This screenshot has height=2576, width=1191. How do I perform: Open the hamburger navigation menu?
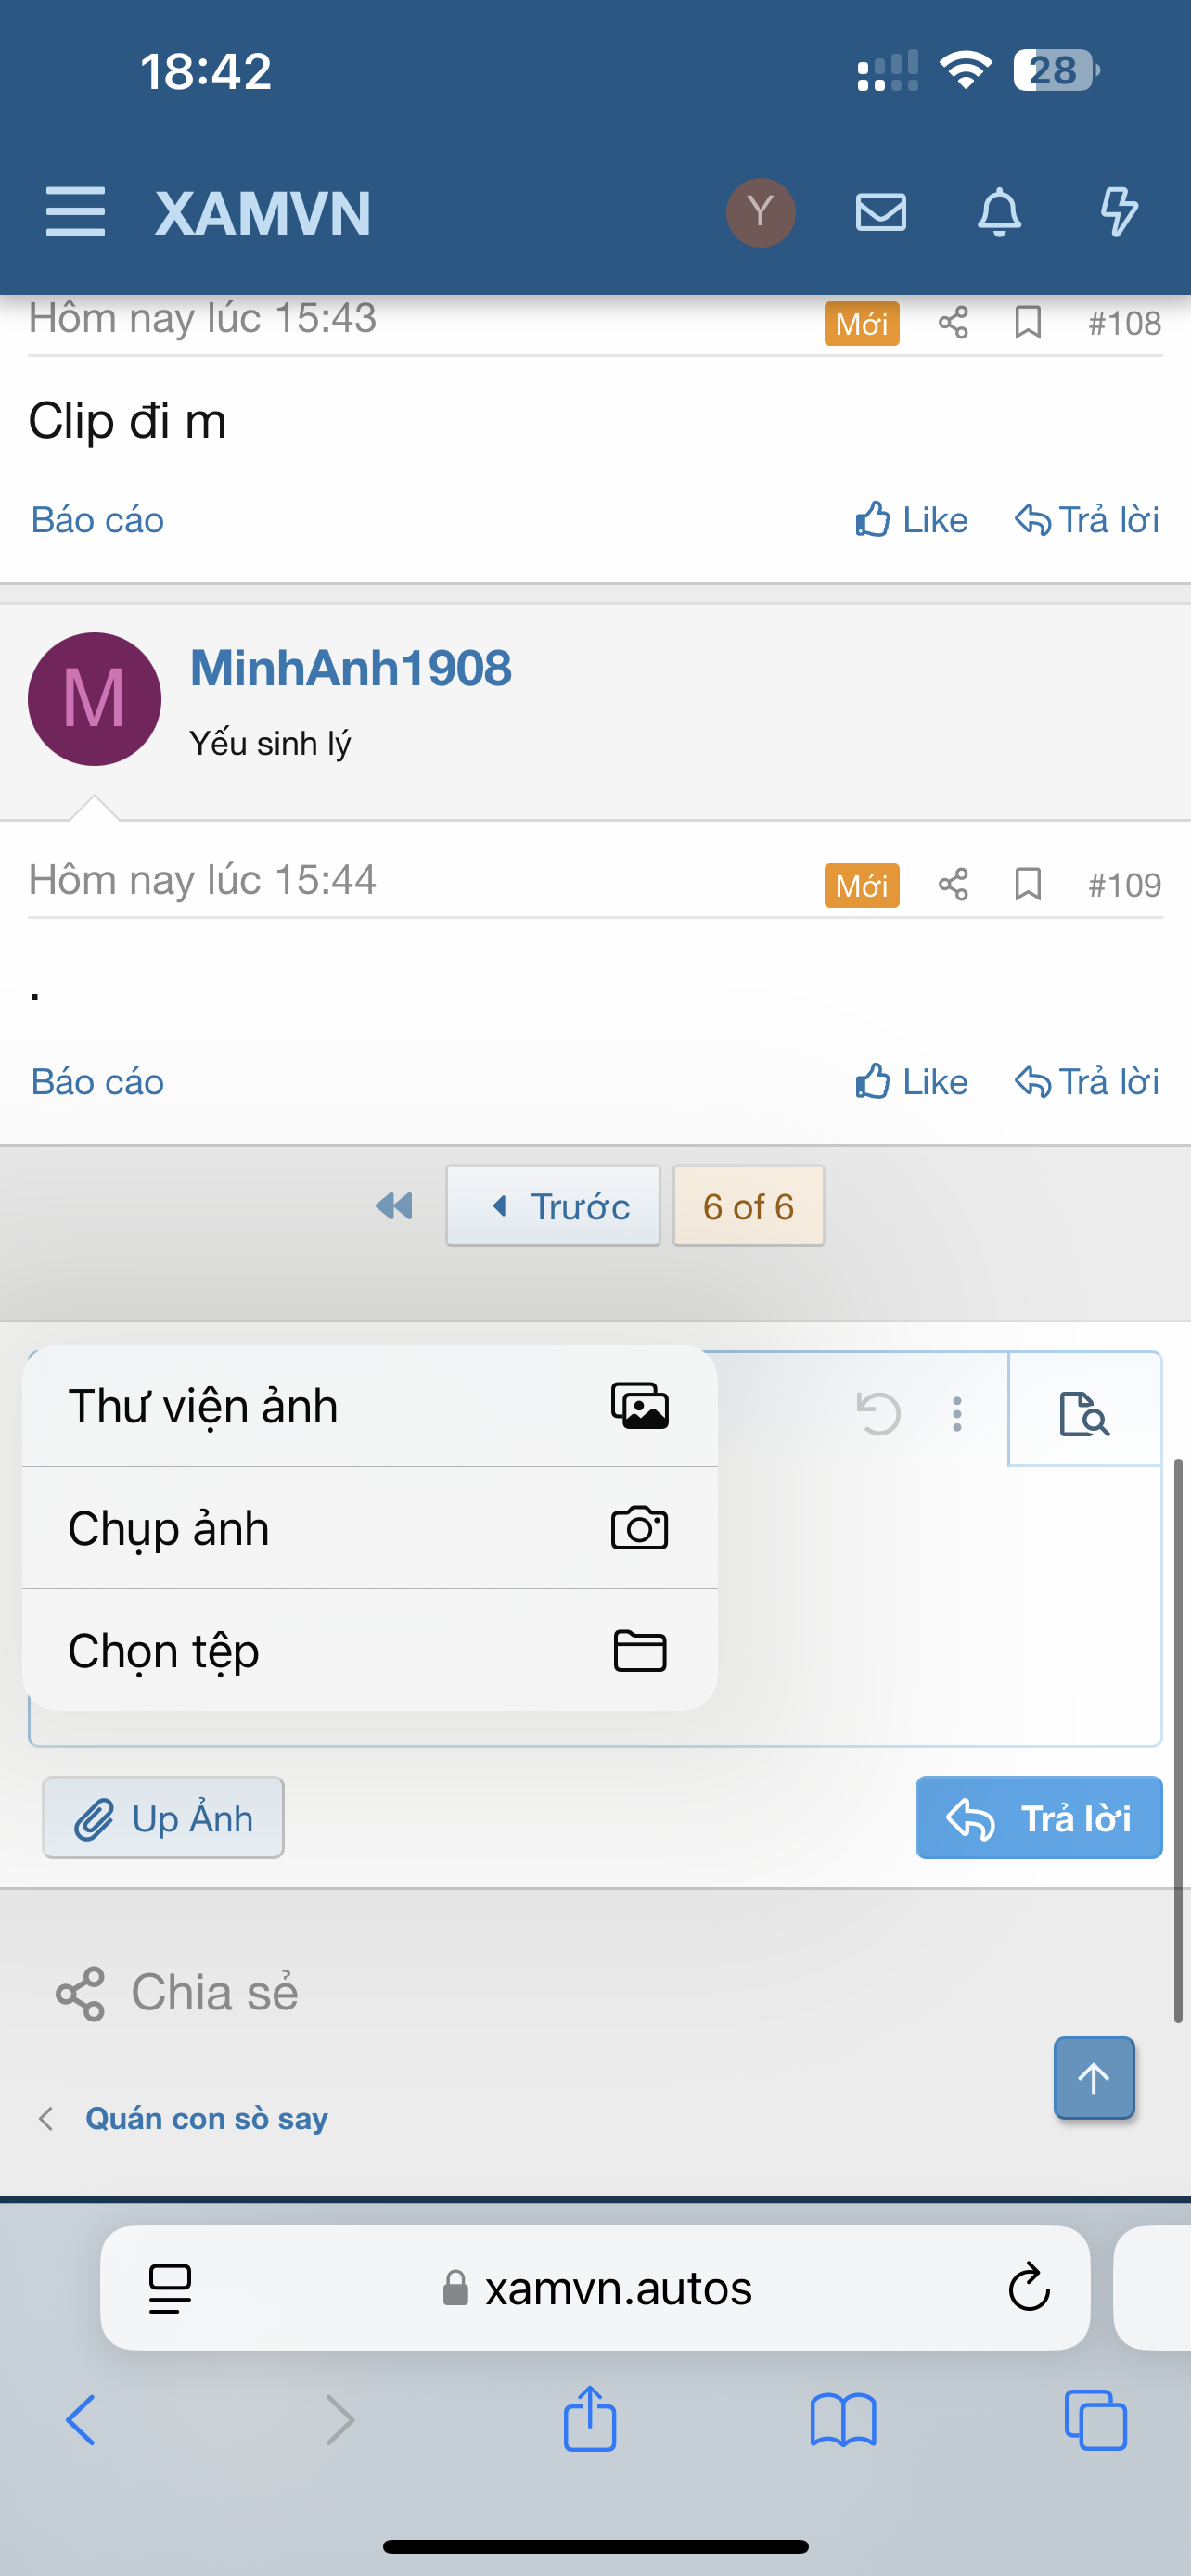75,211
